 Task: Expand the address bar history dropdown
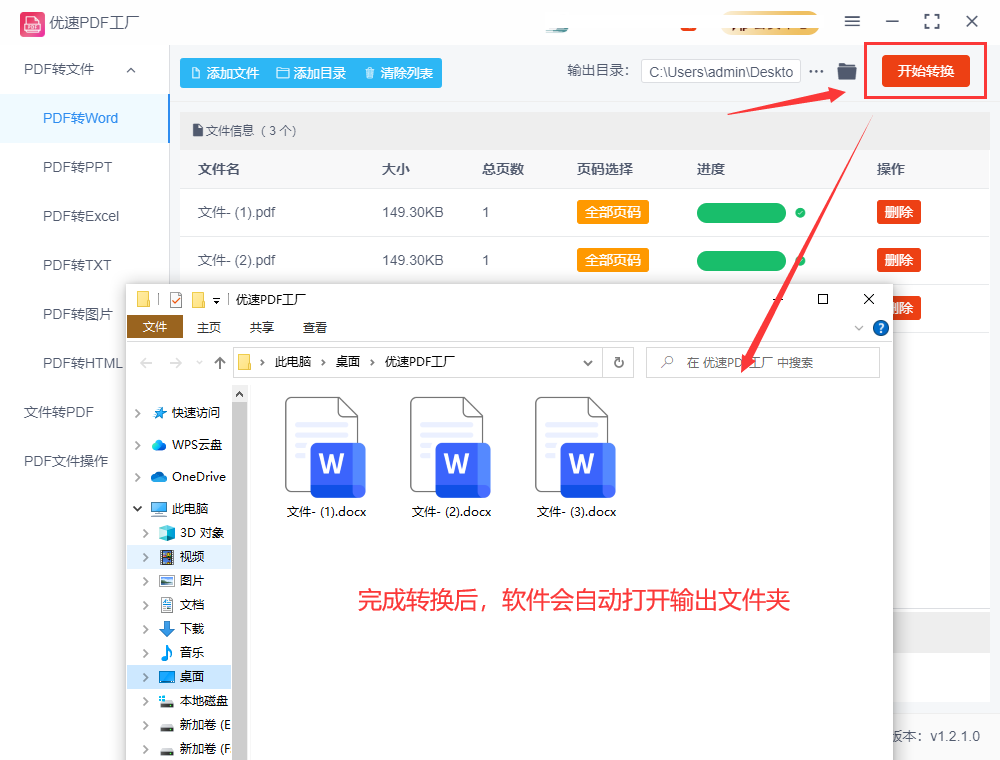(587, 363)
